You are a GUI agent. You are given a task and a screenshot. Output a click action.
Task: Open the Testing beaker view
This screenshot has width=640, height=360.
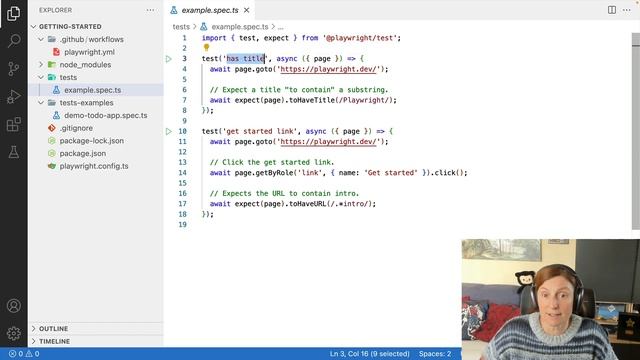(x=13, y=152)
